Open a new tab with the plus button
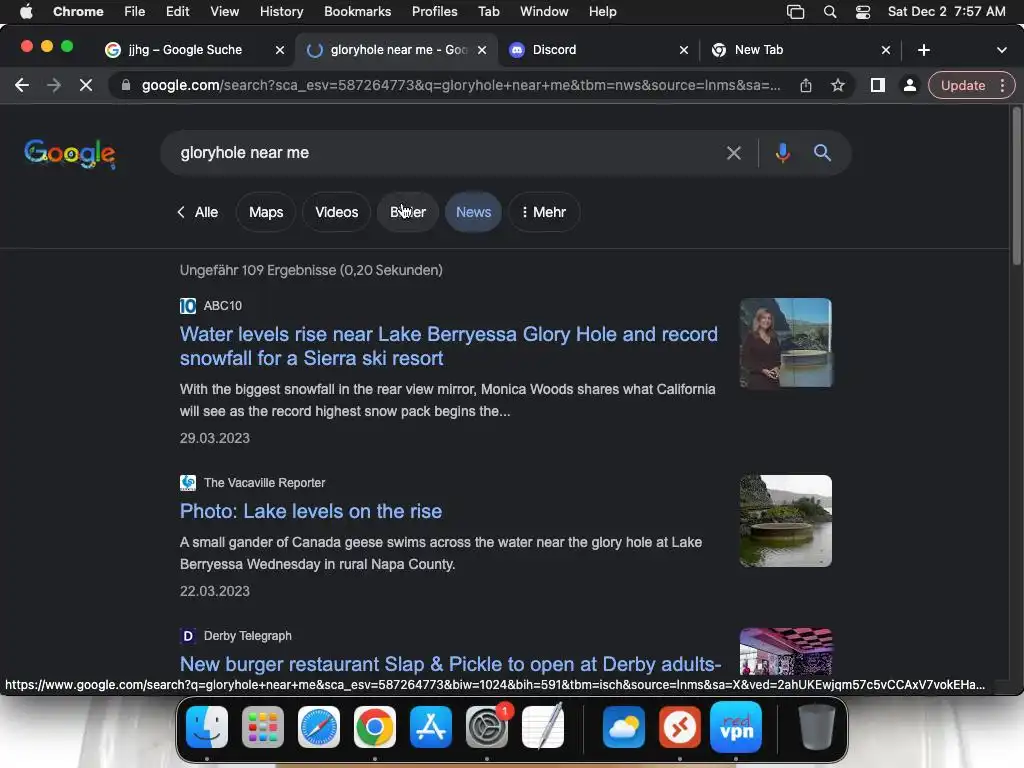The width and height of the screenshot is (1024, 768). coord(923,50)
